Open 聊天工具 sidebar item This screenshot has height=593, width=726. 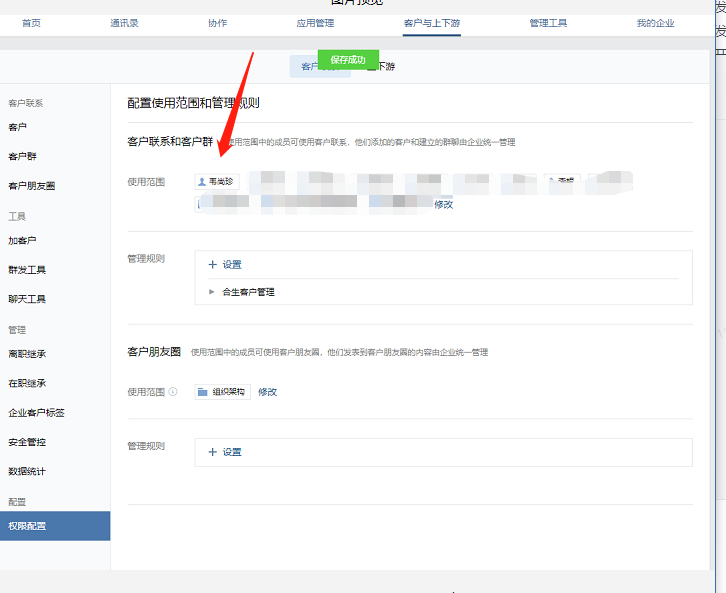27,299
